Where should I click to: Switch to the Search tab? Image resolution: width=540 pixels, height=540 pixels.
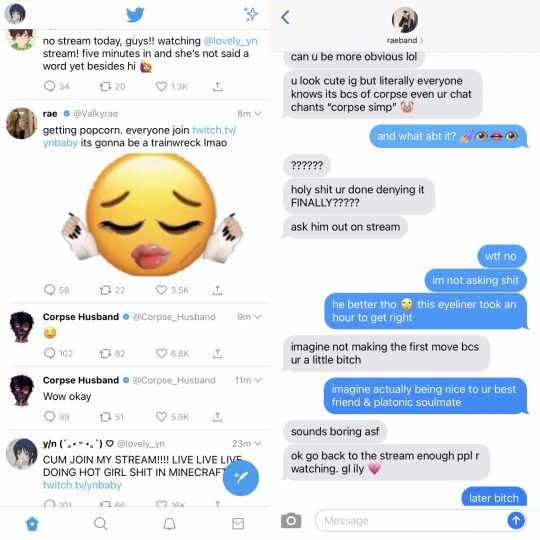click(x=101, y=523)
